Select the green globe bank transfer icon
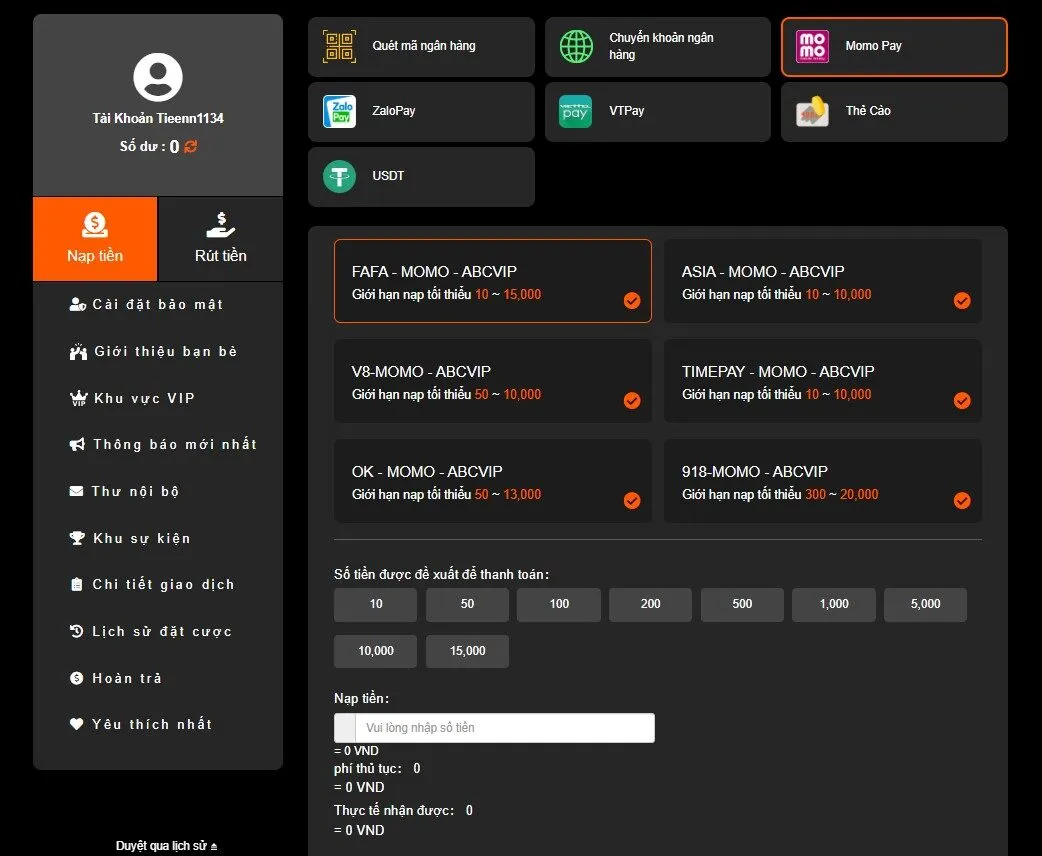Image resolution: width=1042 pixels, height=856 pixels. pos(576,47)
